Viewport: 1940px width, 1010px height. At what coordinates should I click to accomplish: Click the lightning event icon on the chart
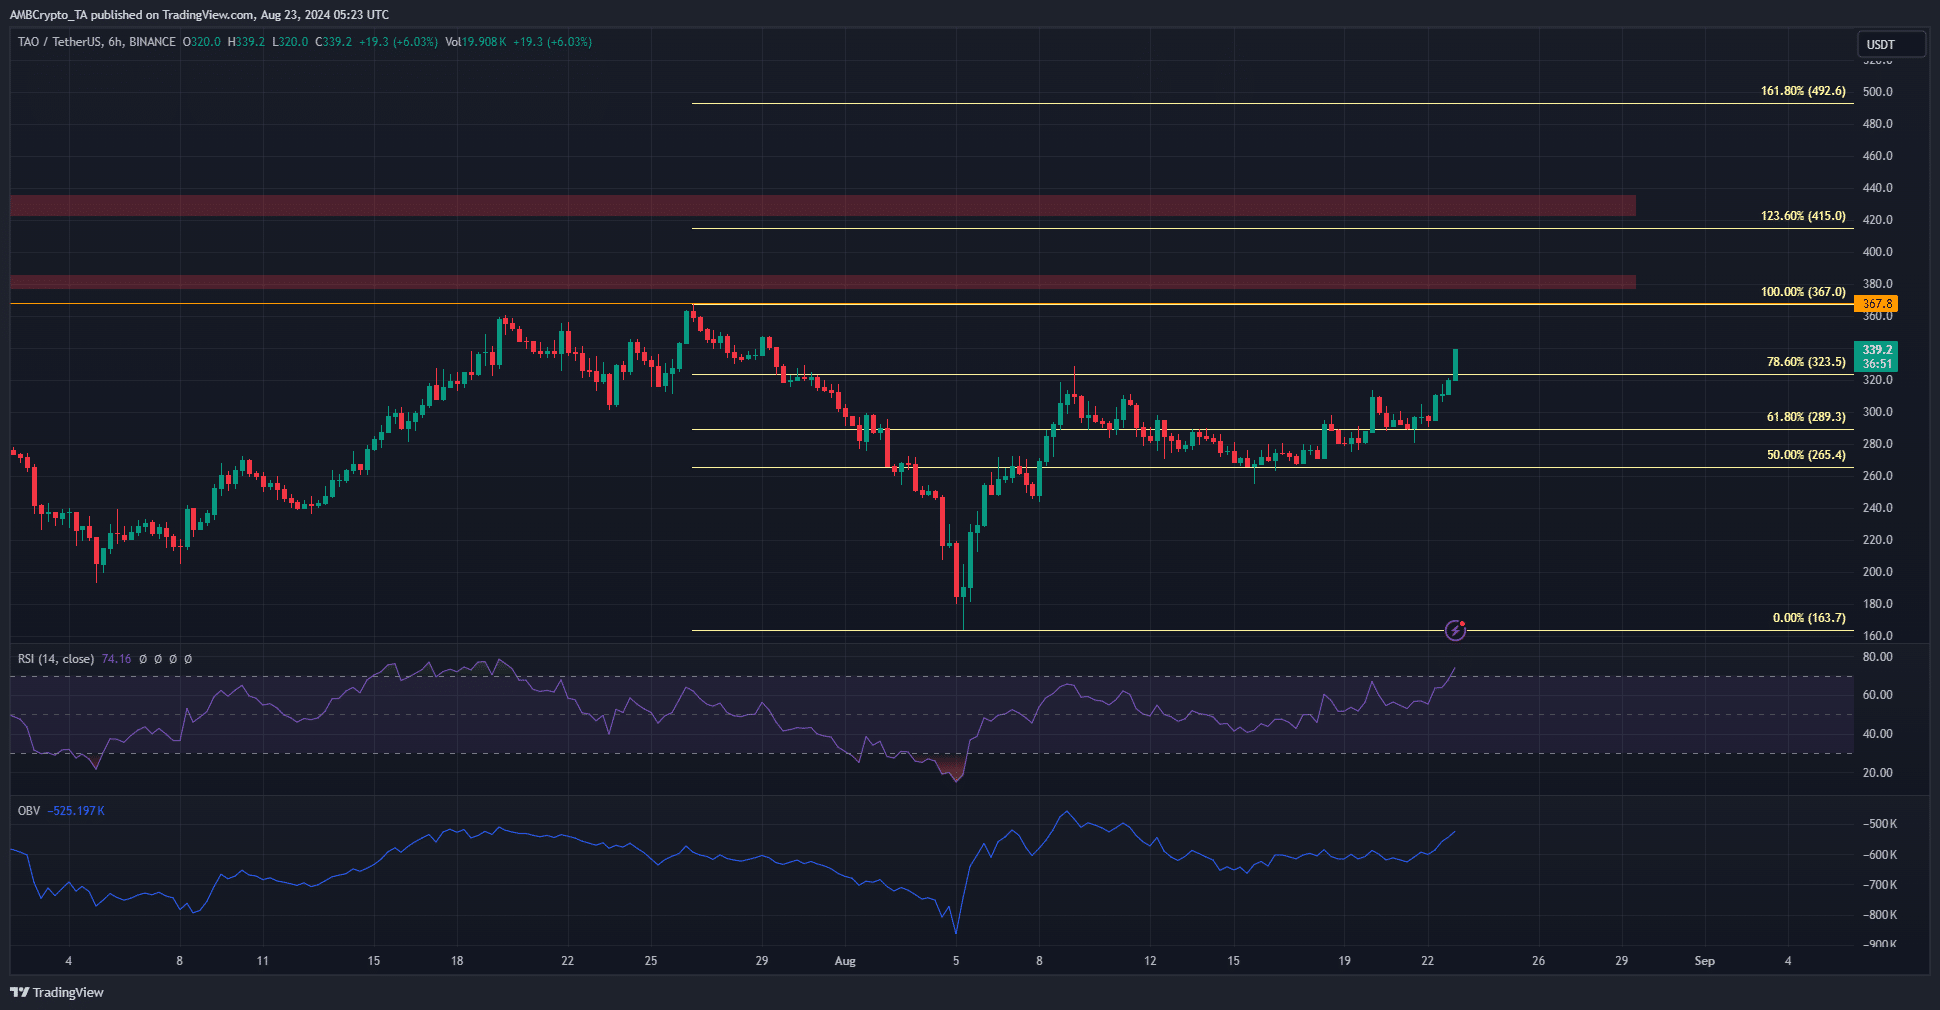(x=1455, y=630)
